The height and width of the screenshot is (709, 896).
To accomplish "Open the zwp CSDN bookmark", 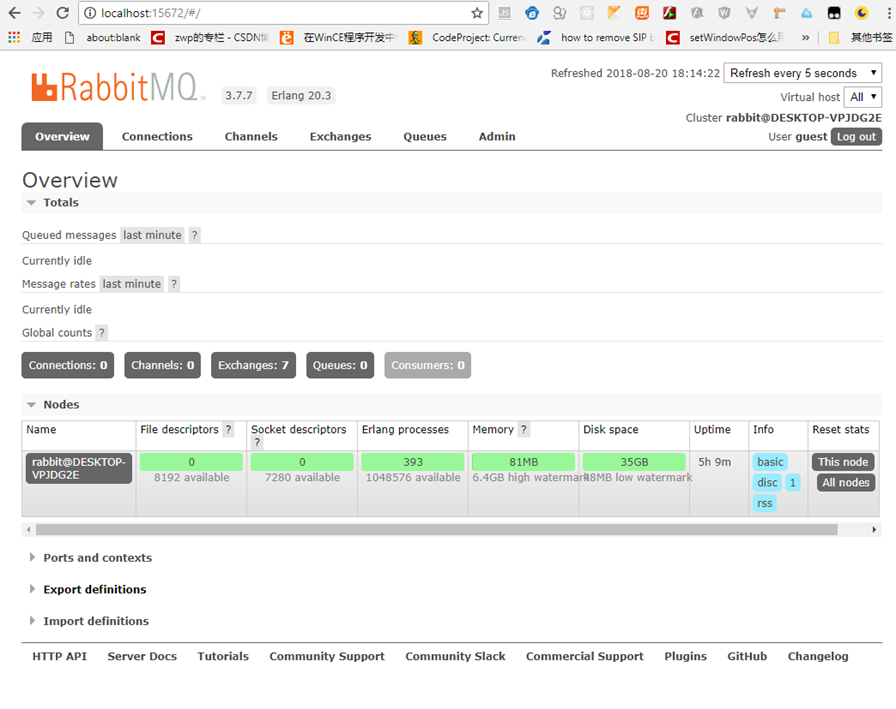I will (210, 38).
